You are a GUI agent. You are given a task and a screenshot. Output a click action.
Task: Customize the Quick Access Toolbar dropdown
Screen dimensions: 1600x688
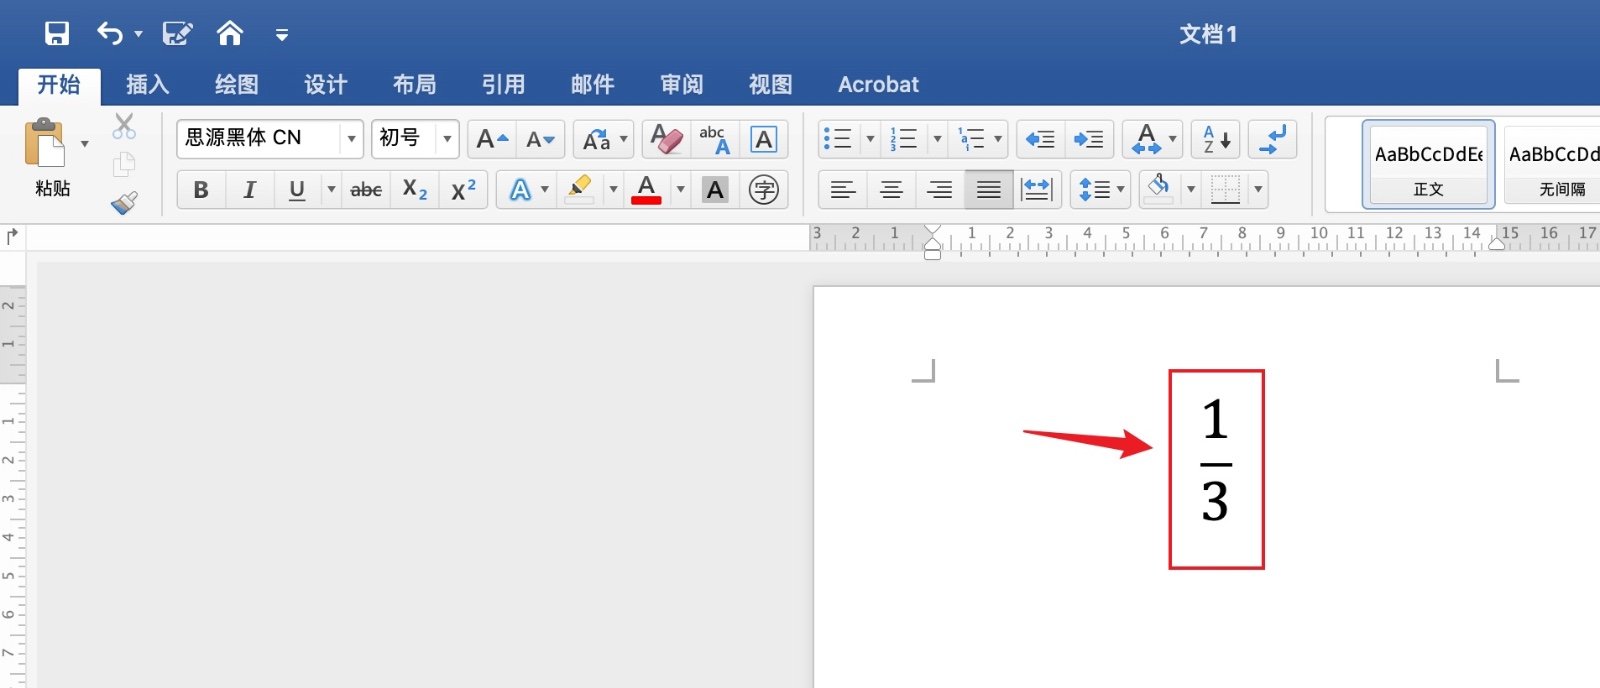click(282, 35)
